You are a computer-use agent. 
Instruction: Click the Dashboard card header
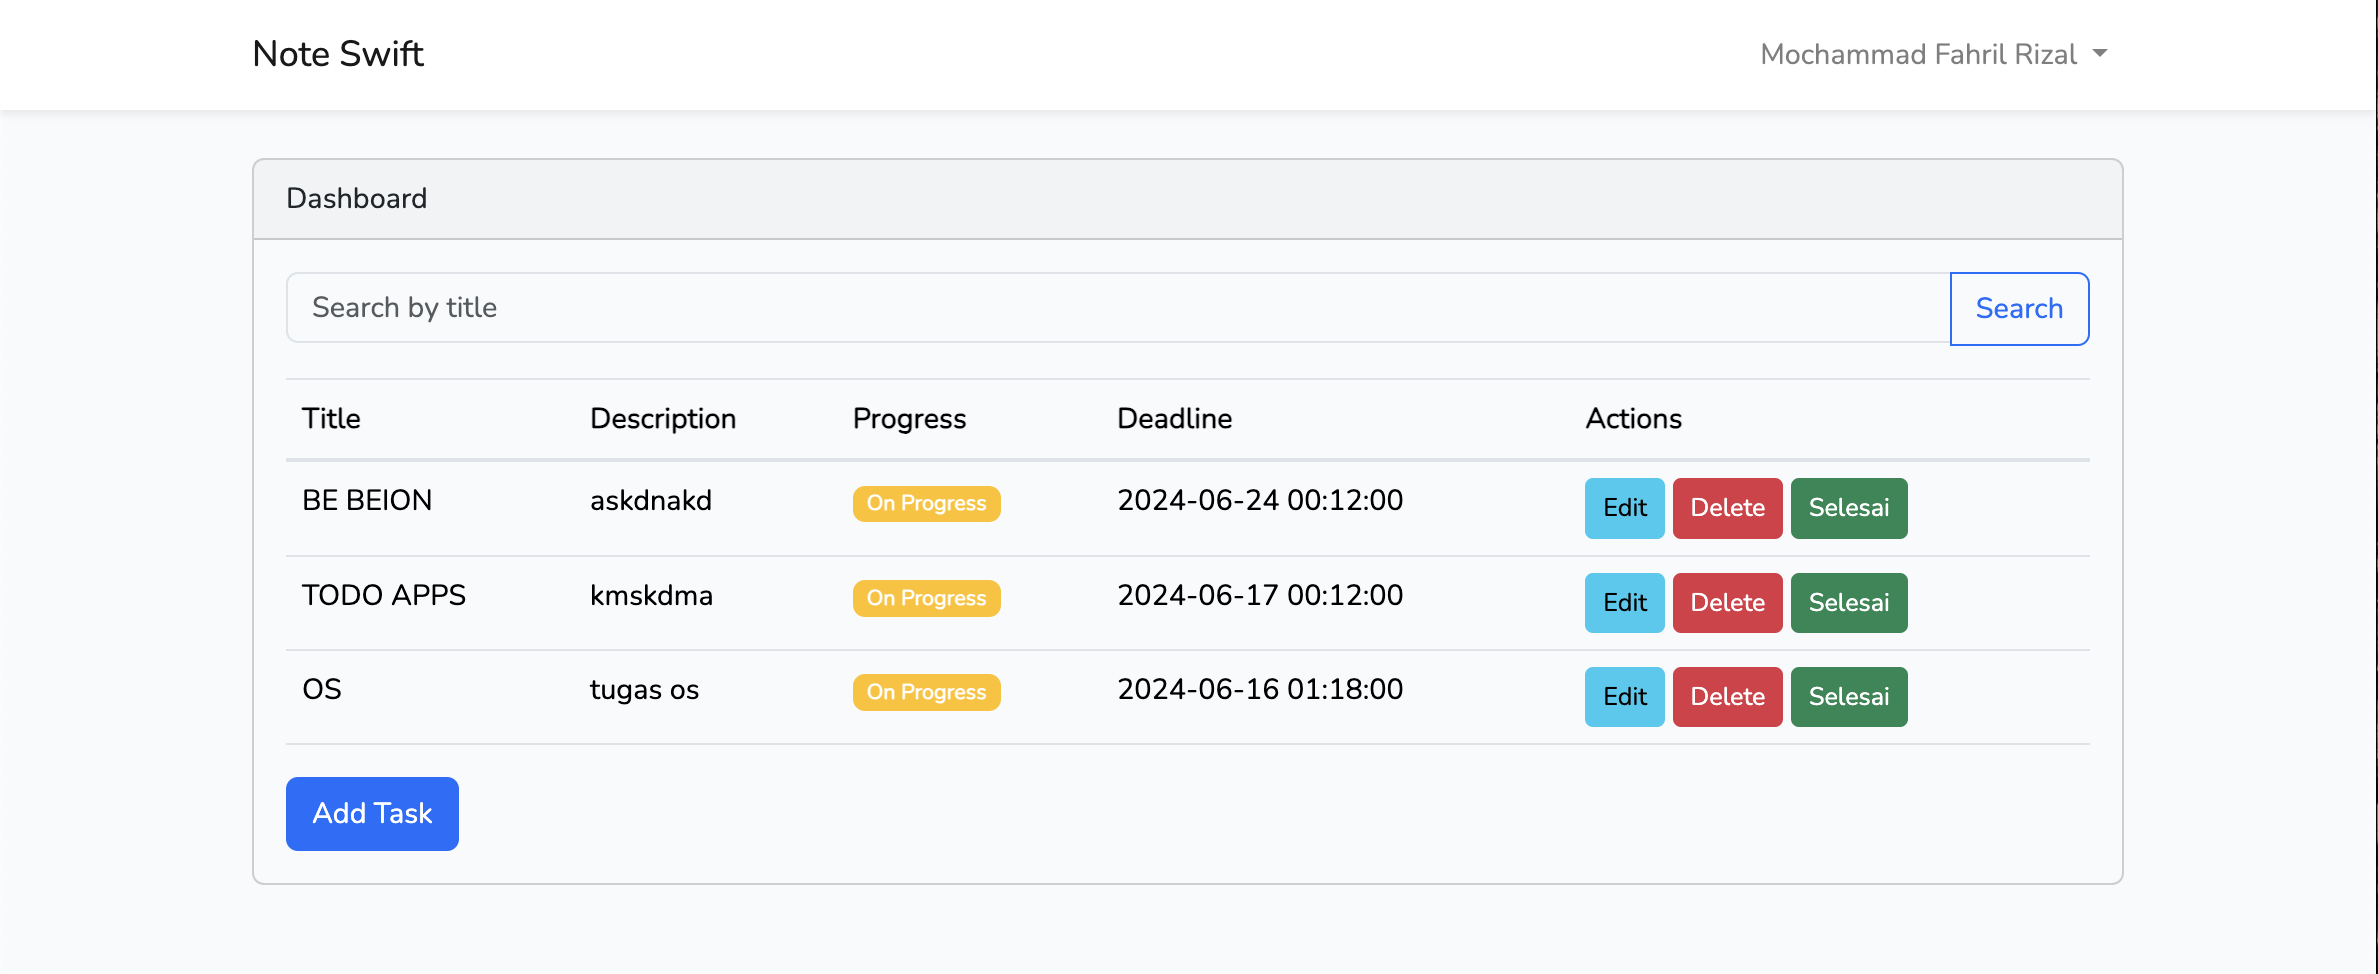tap(1187, 199)
